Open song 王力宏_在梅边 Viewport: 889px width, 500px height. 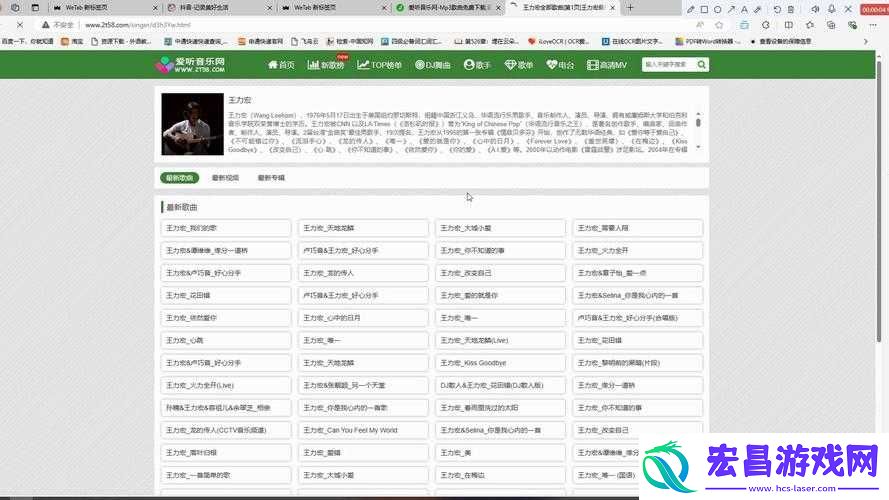click(x=501, y=475)
